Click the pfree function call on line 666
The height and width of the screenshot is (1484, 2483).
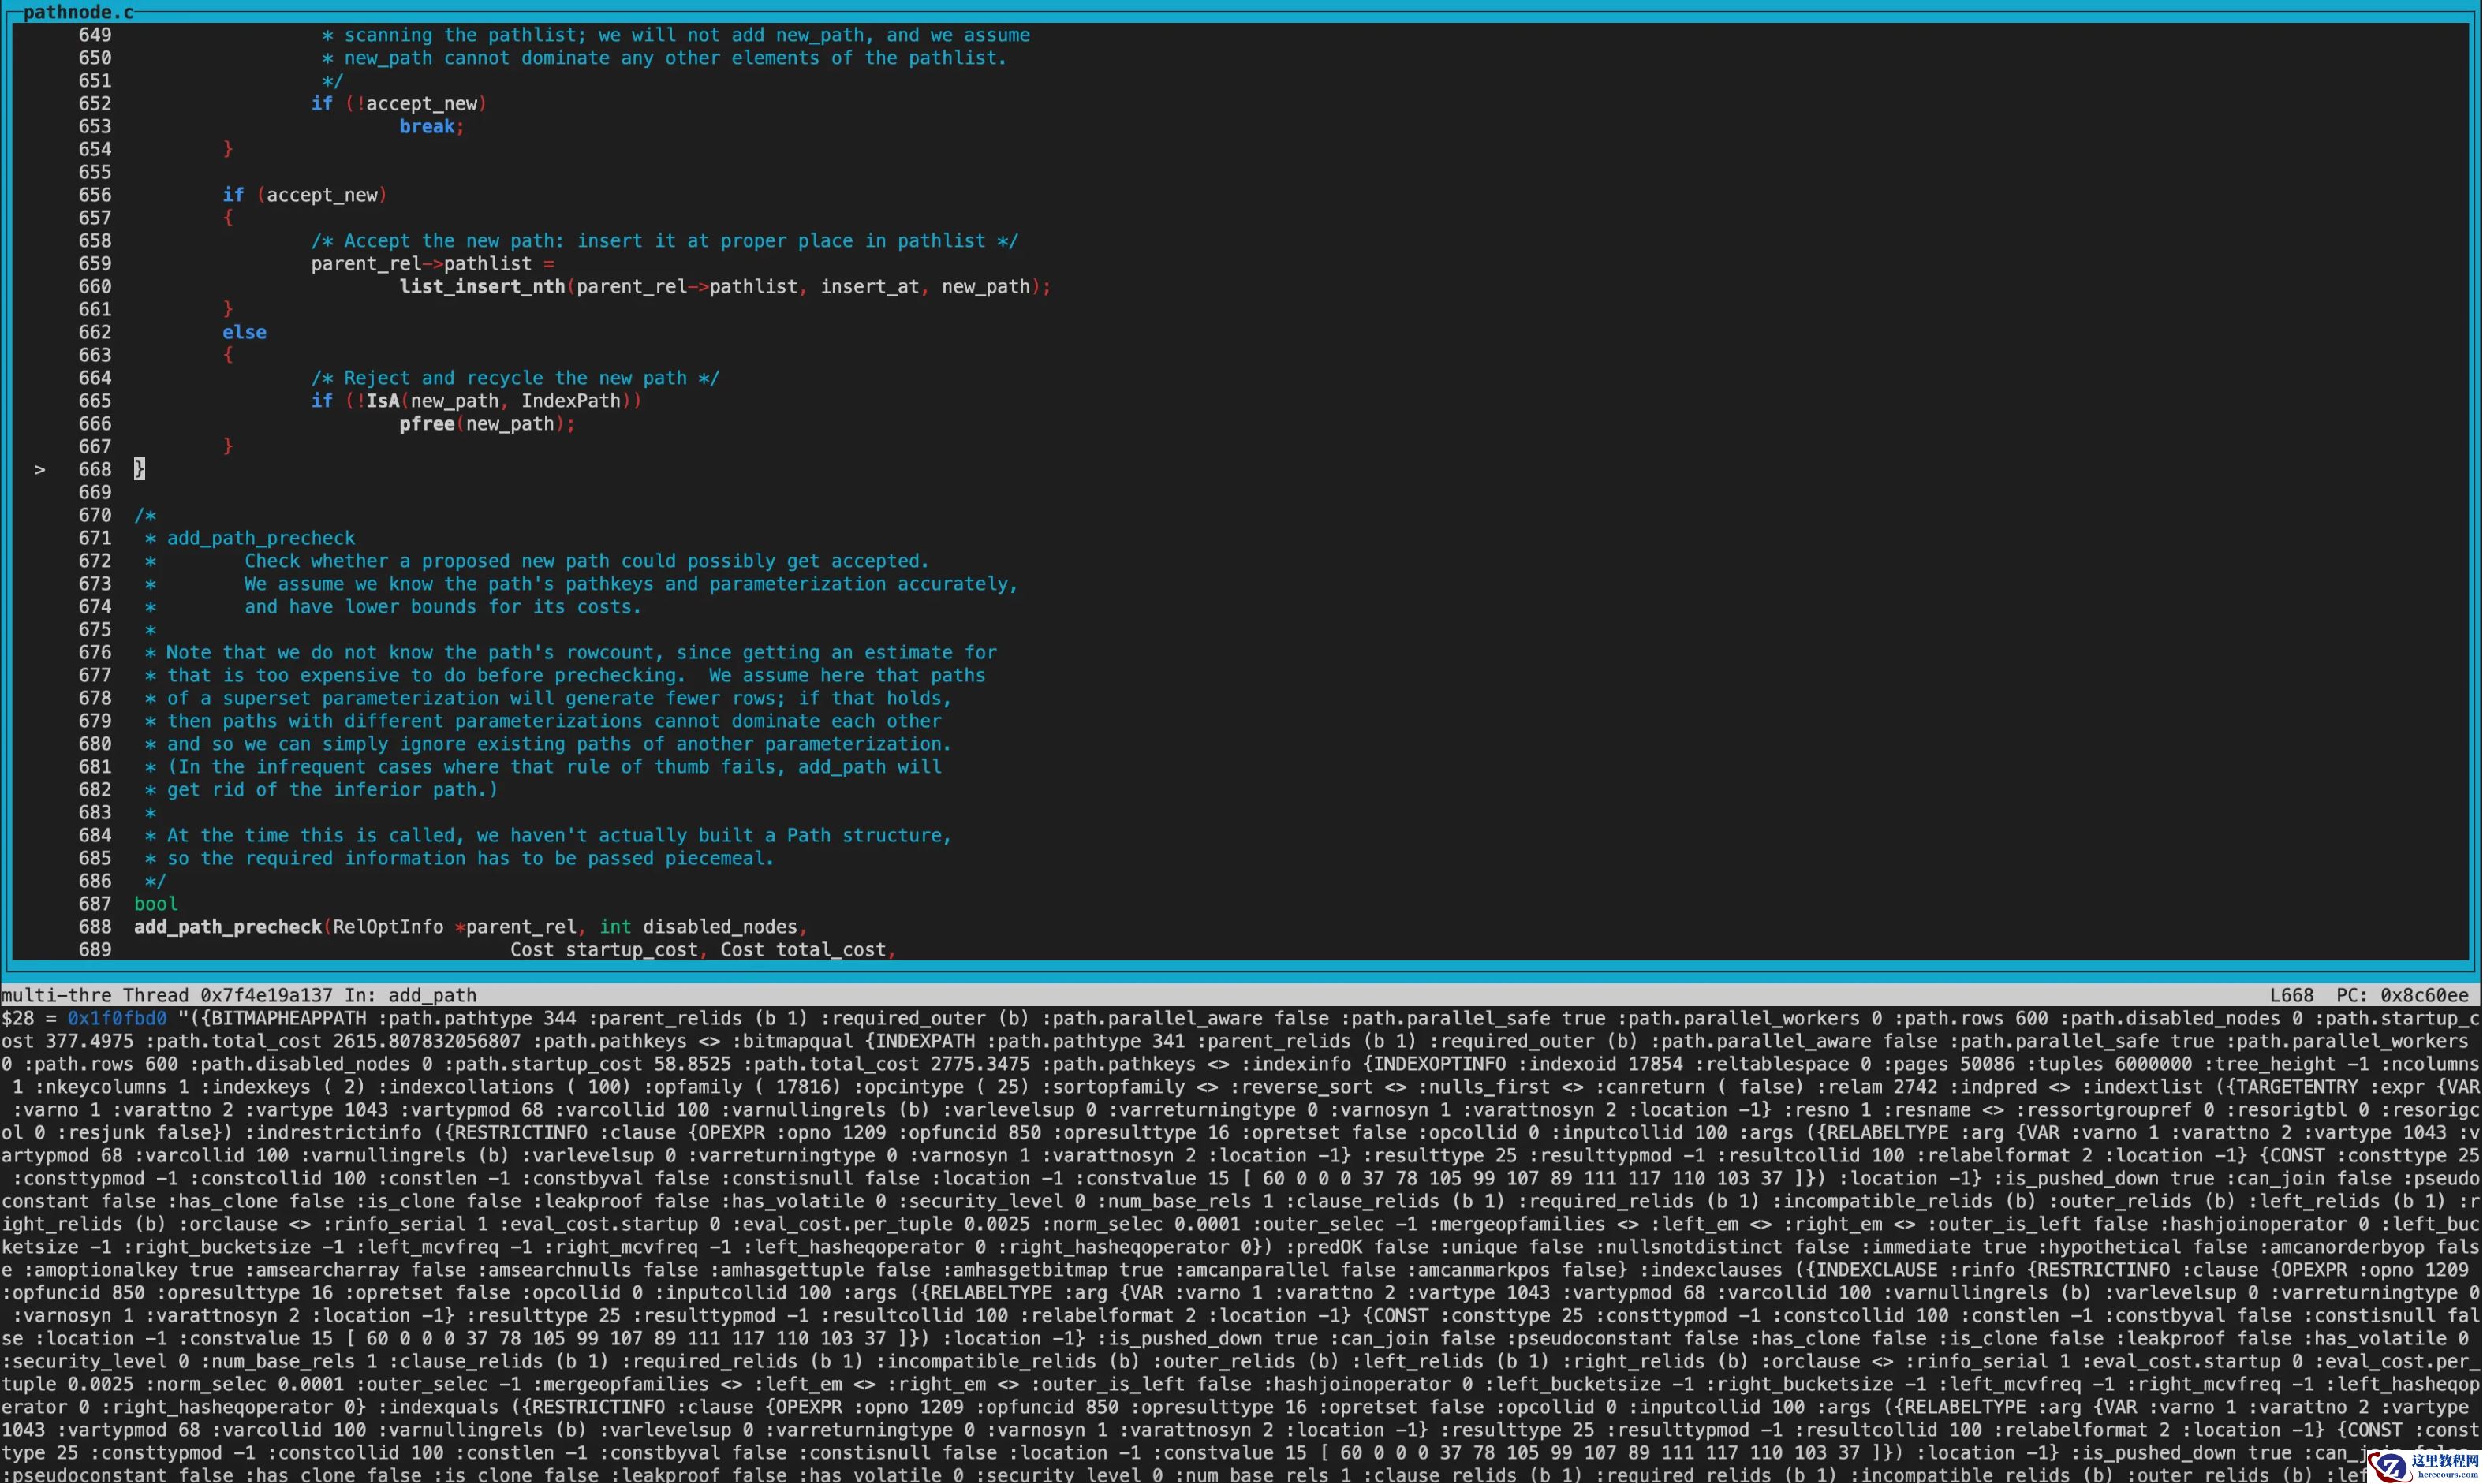pyautogui.click(x=427, y=424)
